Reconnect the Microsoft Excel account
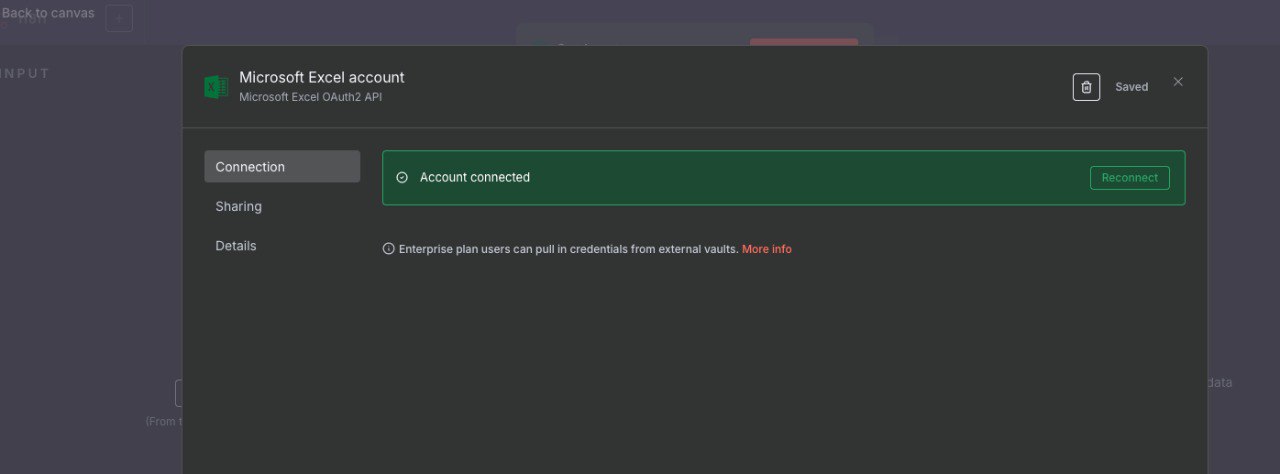 coord(1129,178)
